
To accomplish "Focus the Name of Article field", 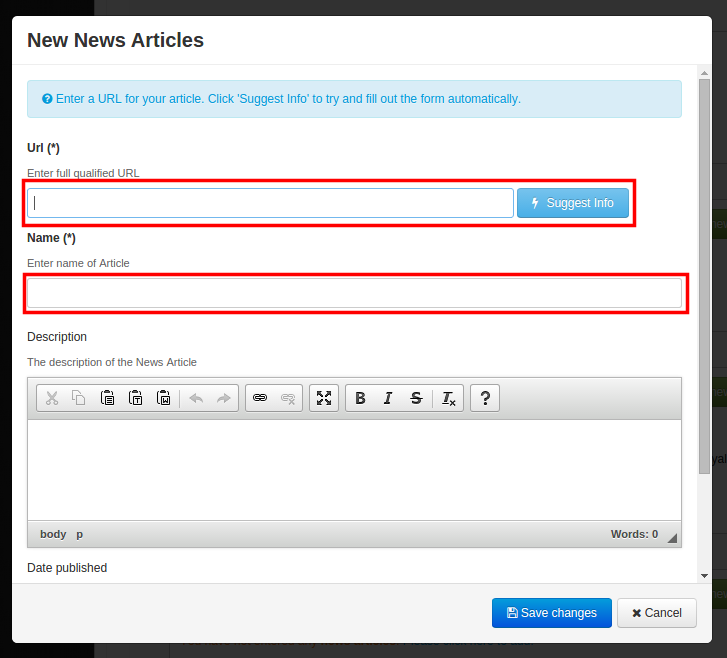I will (x=354, y=293).
